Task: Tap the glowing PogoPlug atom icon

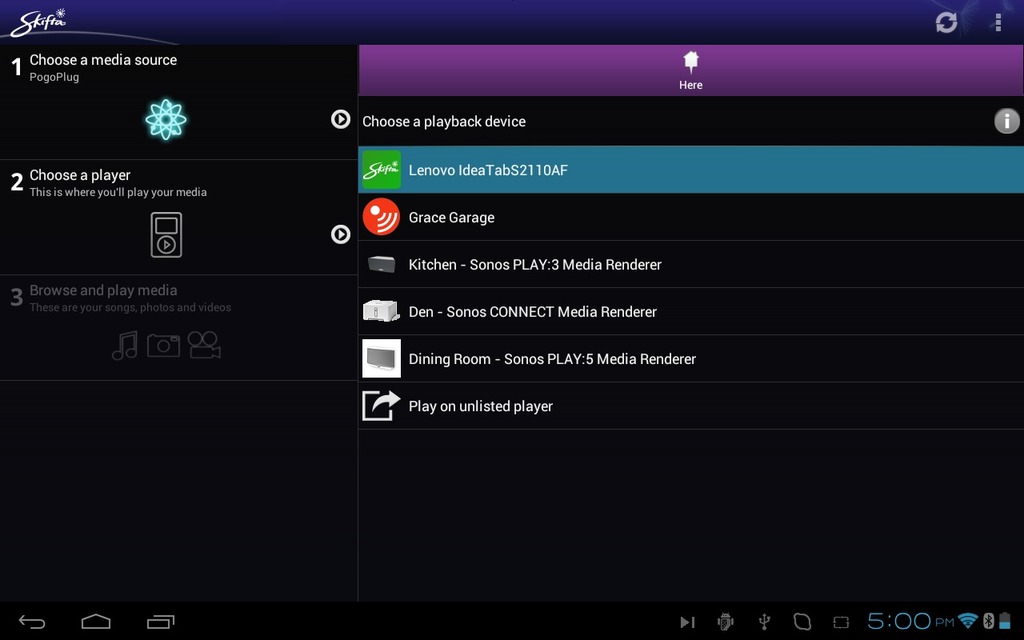Action: point(166,120)
